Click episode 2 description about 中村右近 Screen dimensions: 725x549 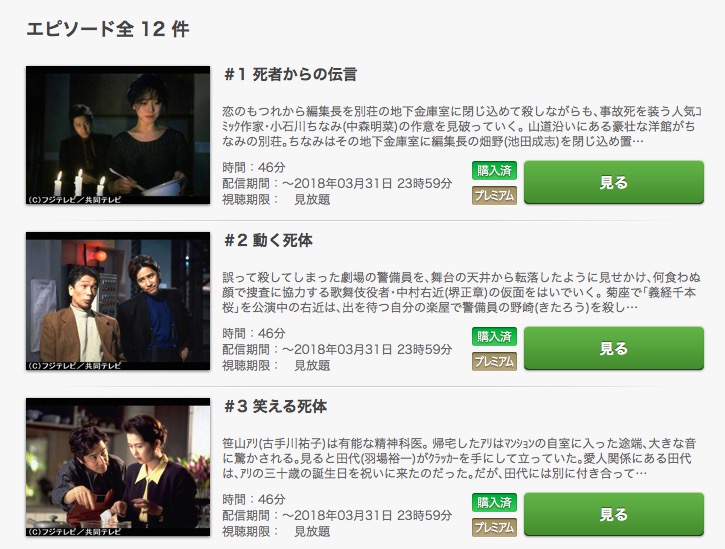point(462,292)
